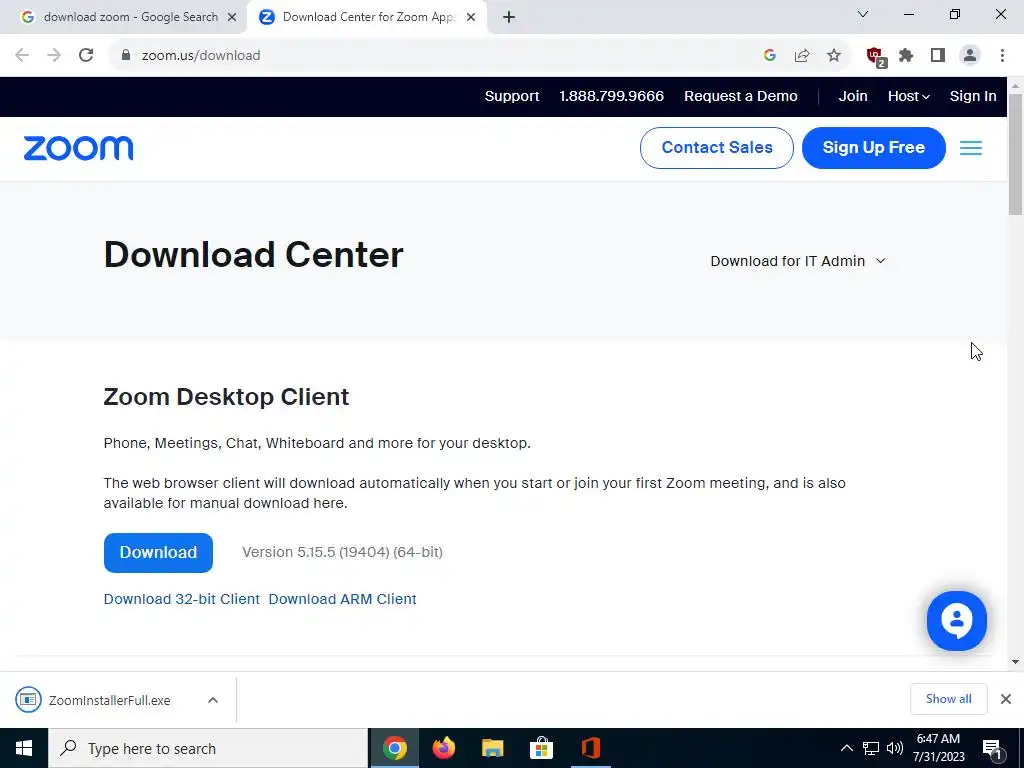Click the Contact Sales button
The image size is (1024, 768).
coord(716,148)
